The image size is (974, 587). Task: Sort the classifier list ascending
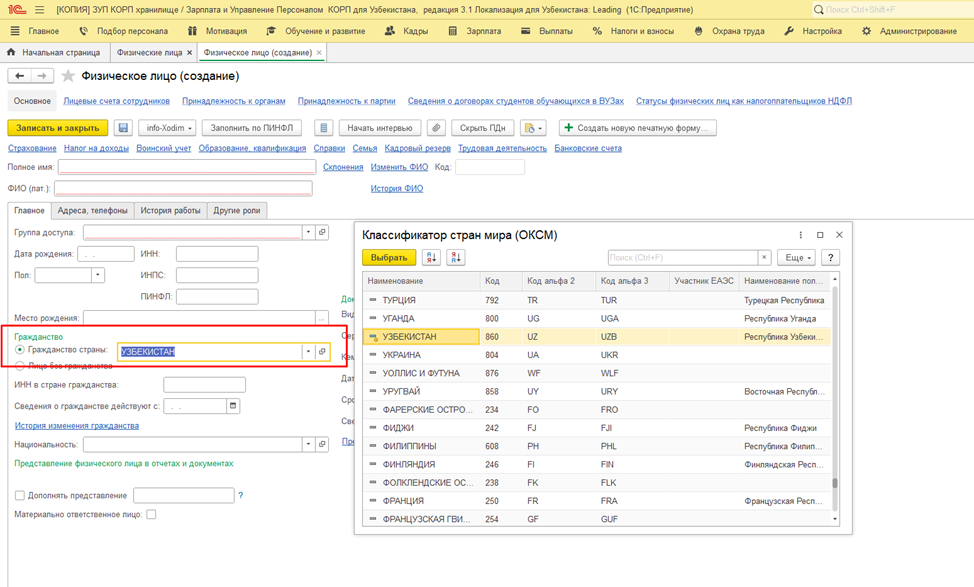point(431,257)
